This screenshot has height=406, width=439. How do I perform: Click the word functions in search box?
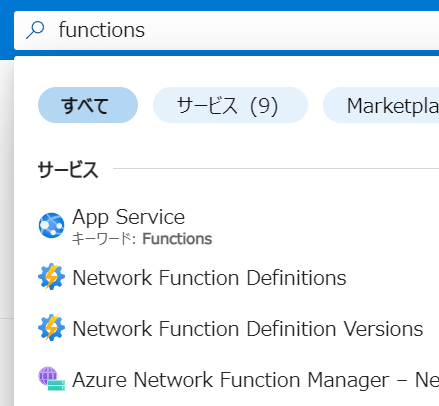[x=102, y=30]
